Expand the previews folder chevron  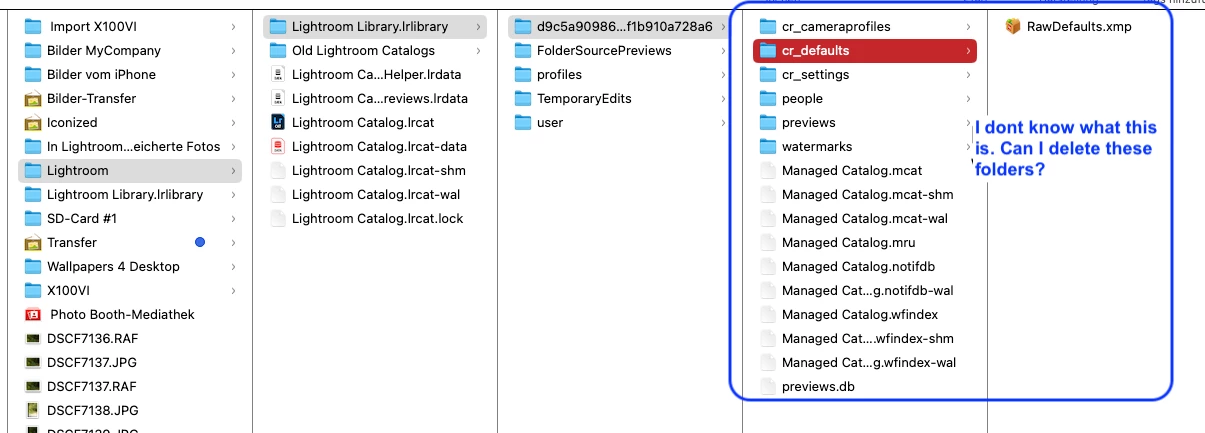click(x=968, y=122)
